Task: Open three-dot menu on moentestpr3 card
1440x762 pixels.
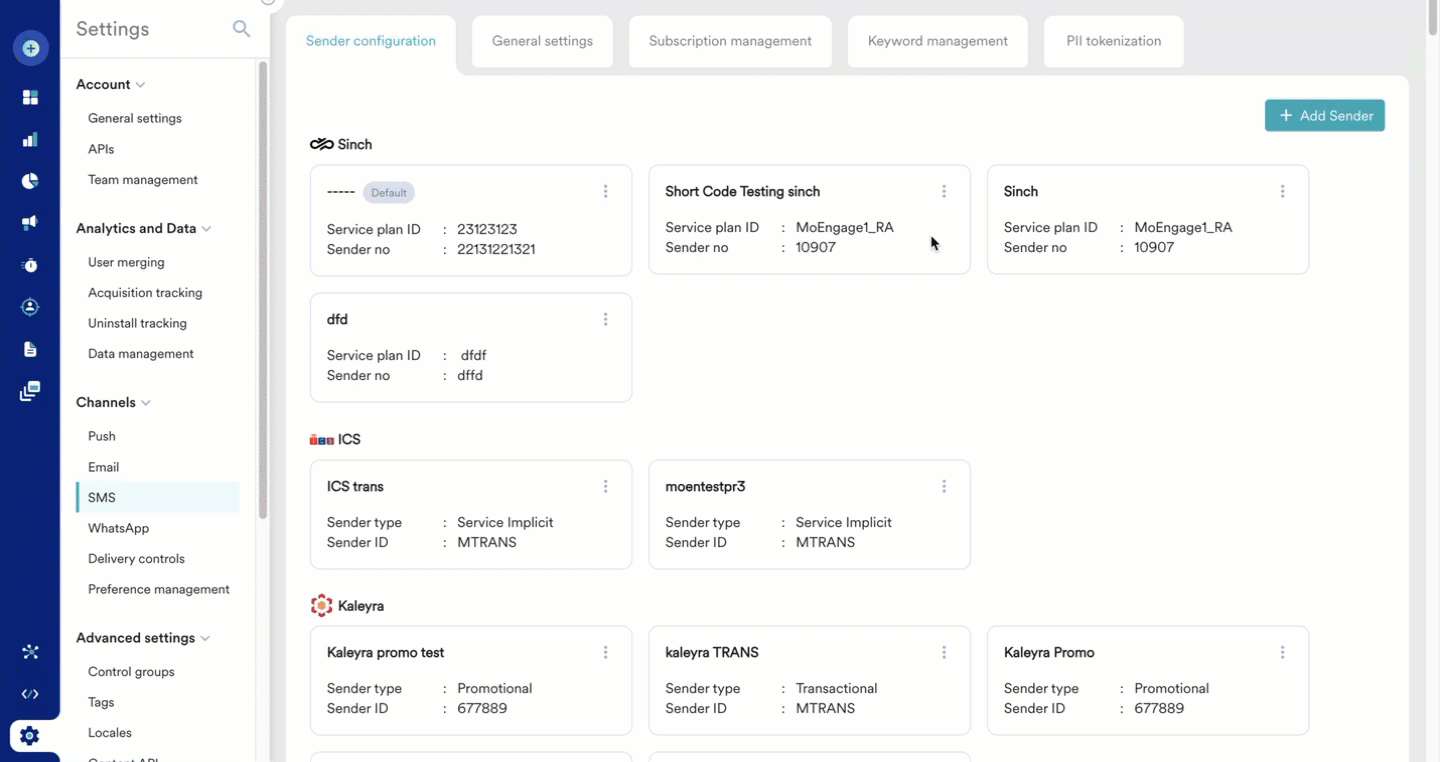Action: [944, 486]
